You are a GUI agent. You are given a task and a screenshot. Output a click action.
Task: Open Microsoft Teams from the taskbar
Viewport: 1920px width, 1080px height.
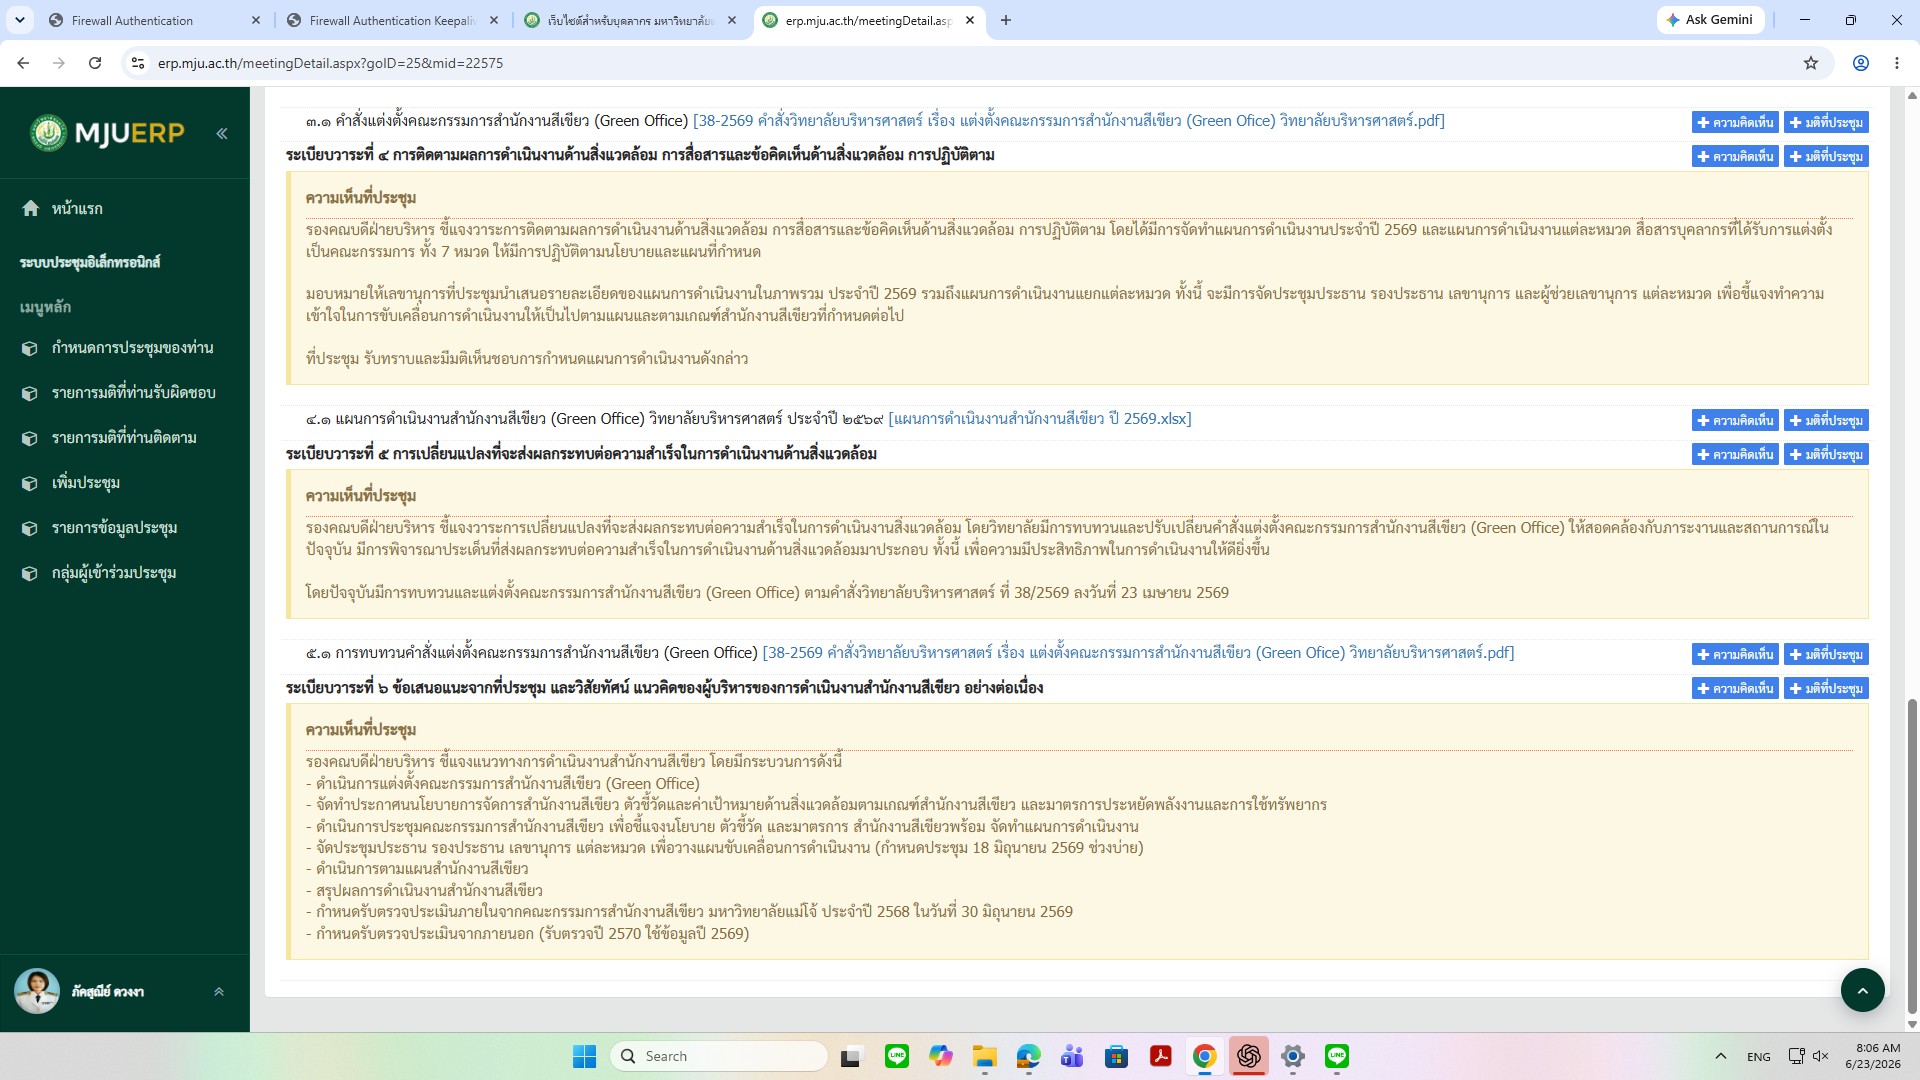click(x=1072, y=1056)
